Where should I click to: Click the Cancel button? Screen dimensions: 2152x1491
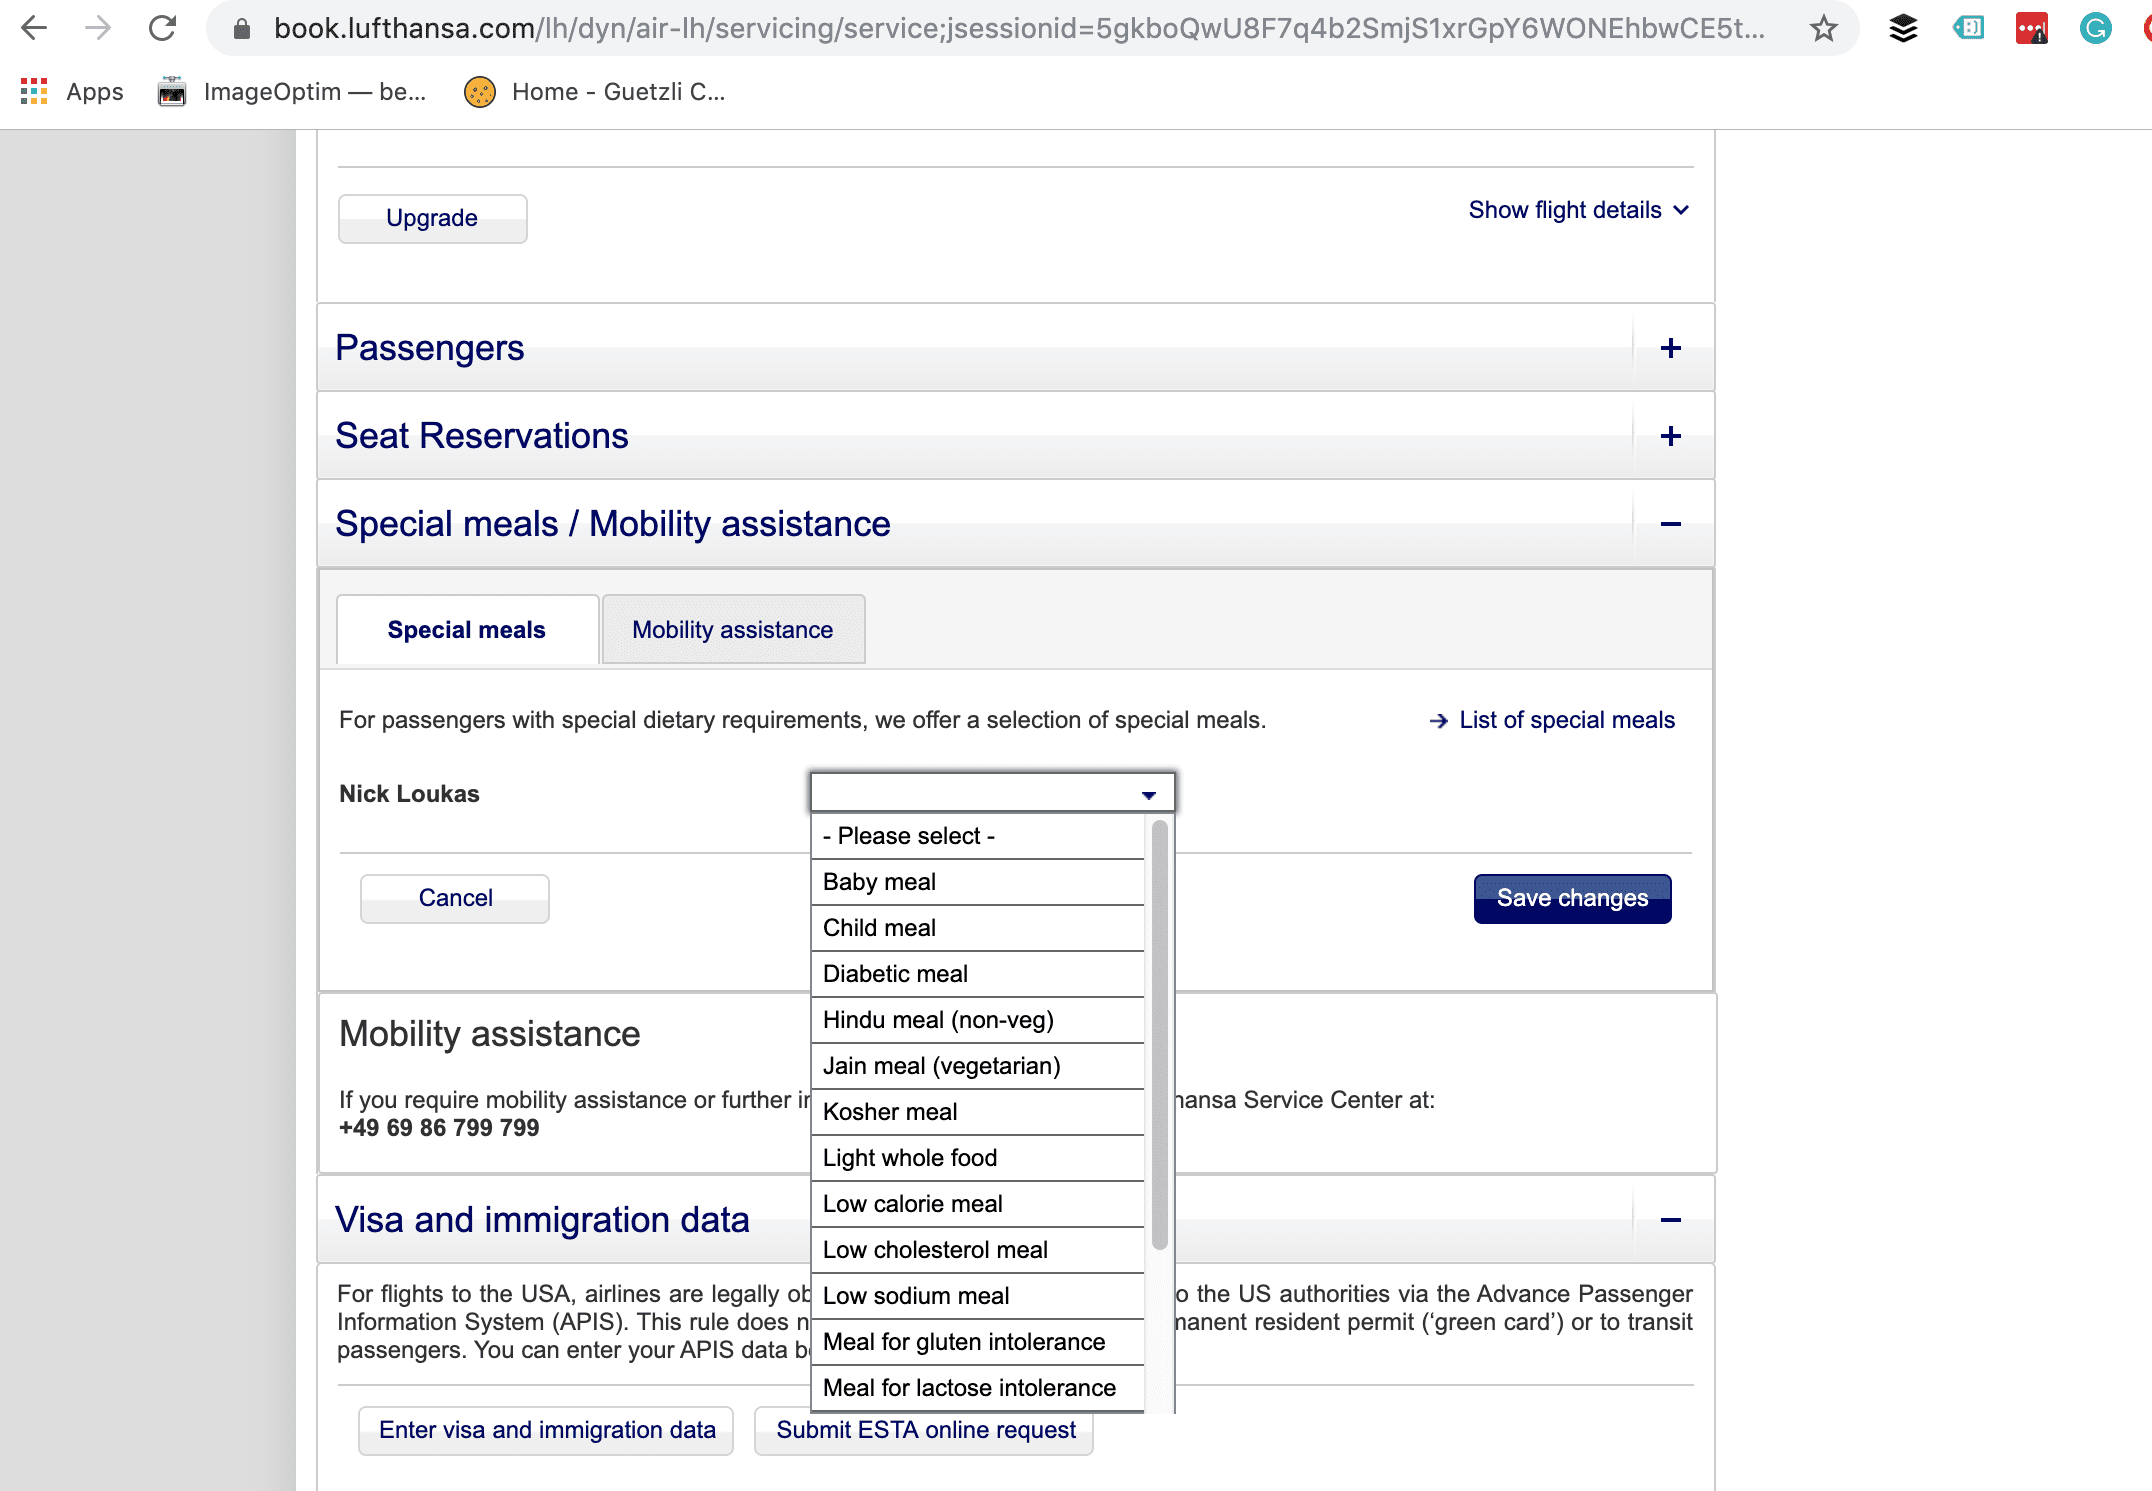click(455, 898)
